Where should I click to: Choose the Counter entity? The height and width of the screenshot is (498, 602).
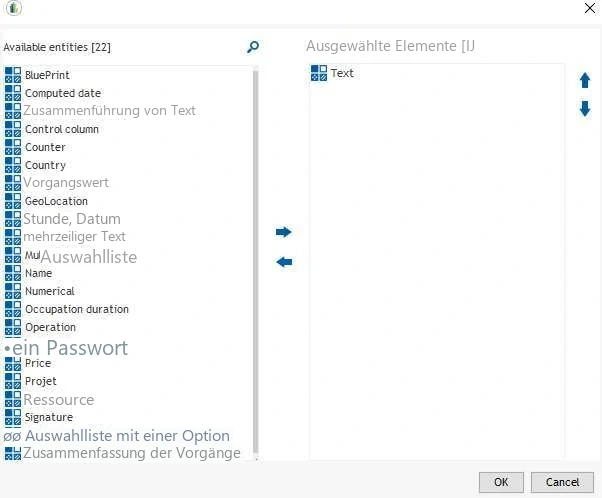pos(45,147)
